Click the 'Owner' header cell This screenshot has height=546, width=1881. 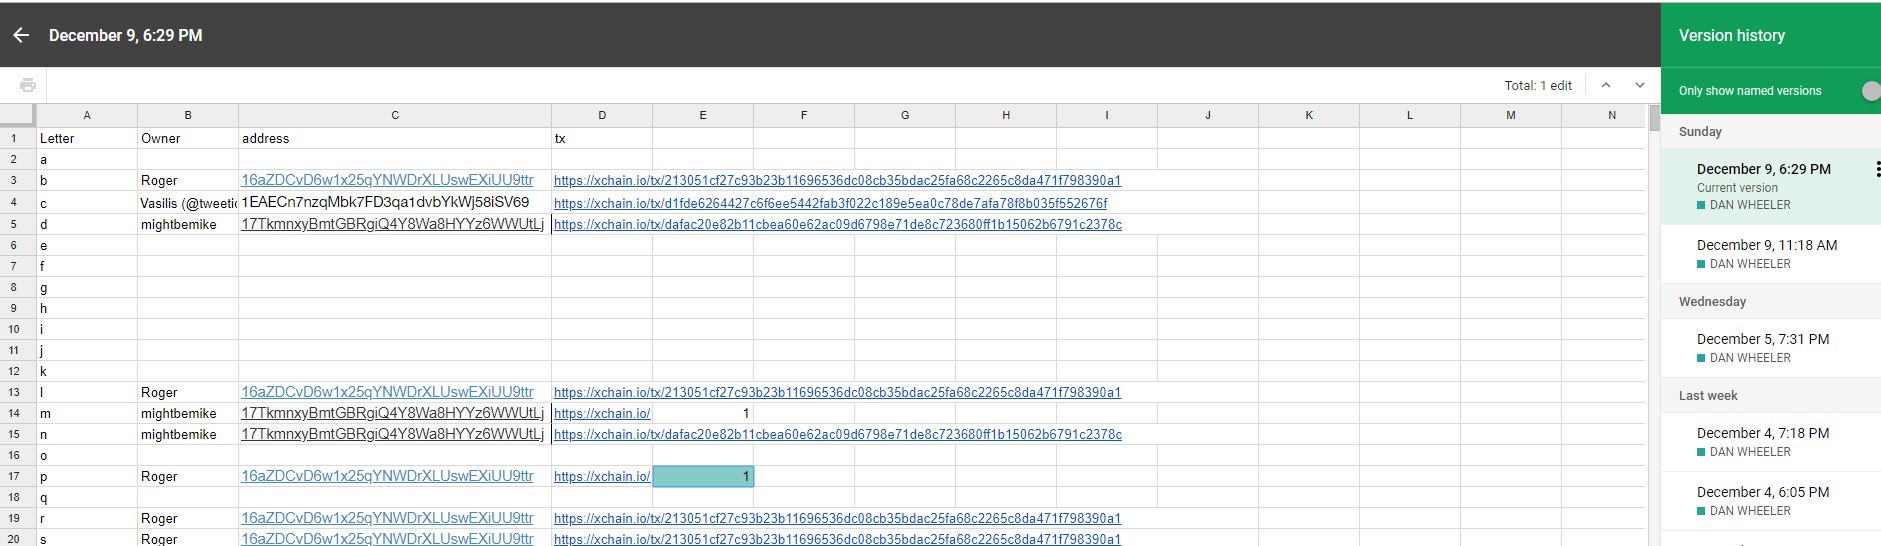(188, 138)
